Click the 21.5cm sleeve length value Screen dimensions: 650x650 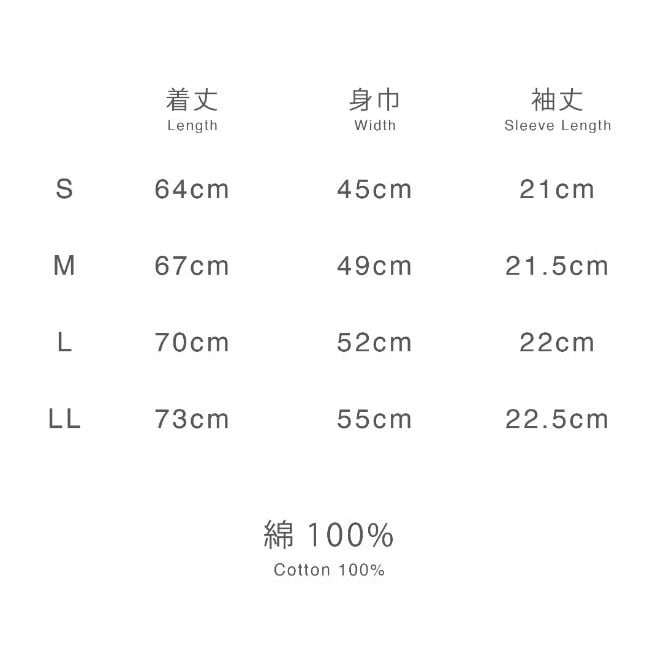coord(557,266)
